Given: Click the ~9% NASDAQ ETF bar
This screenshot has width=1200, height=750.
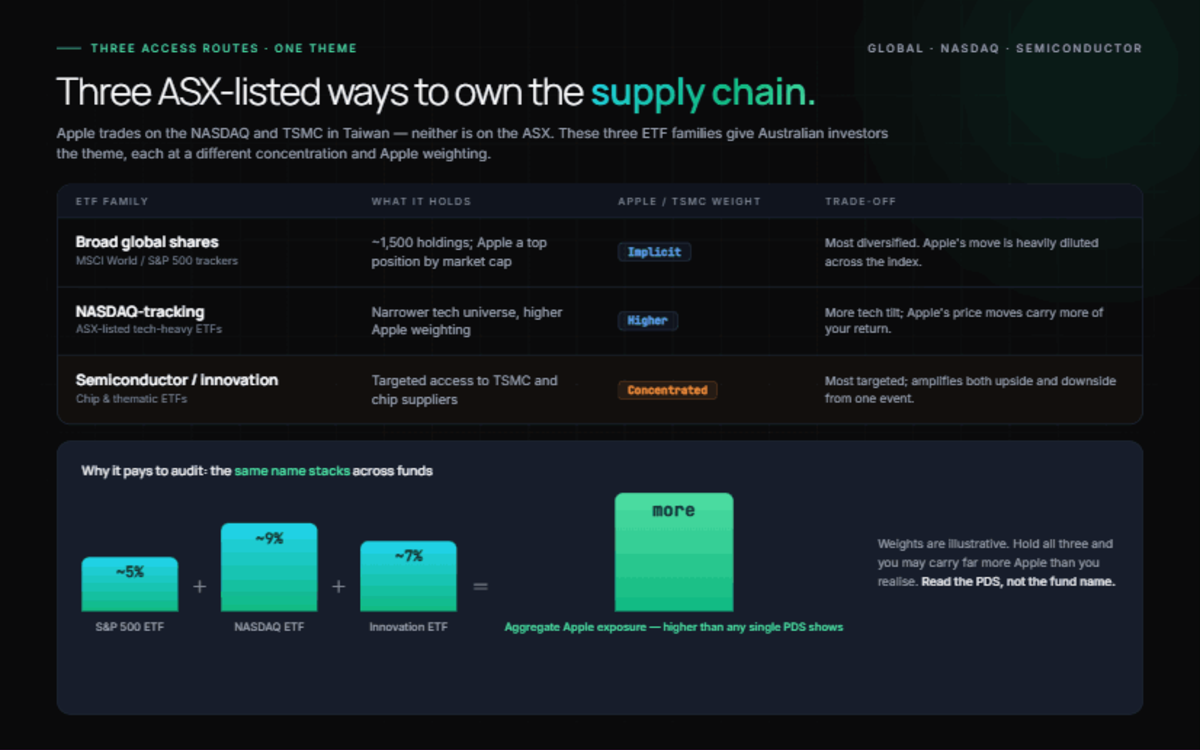Looking at the screenshot, I should tap(269, 567).
